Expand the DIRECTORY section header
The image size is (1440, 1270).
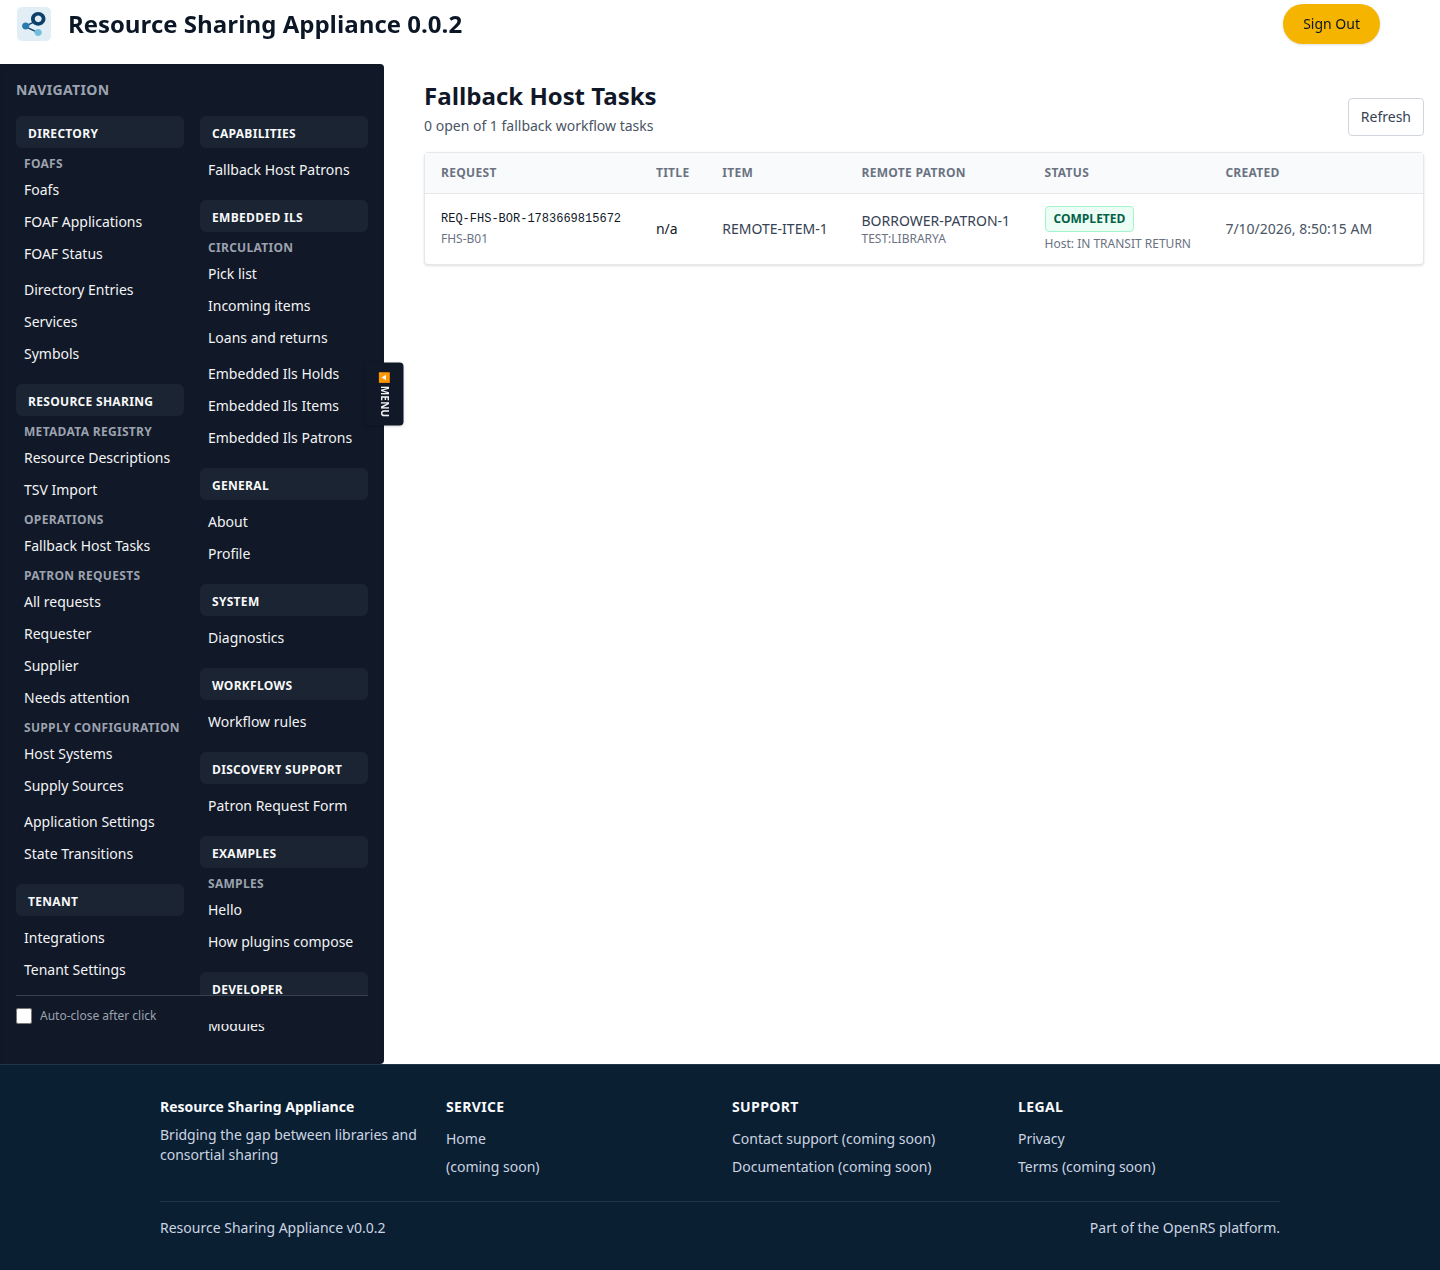[x=100, y=133]
